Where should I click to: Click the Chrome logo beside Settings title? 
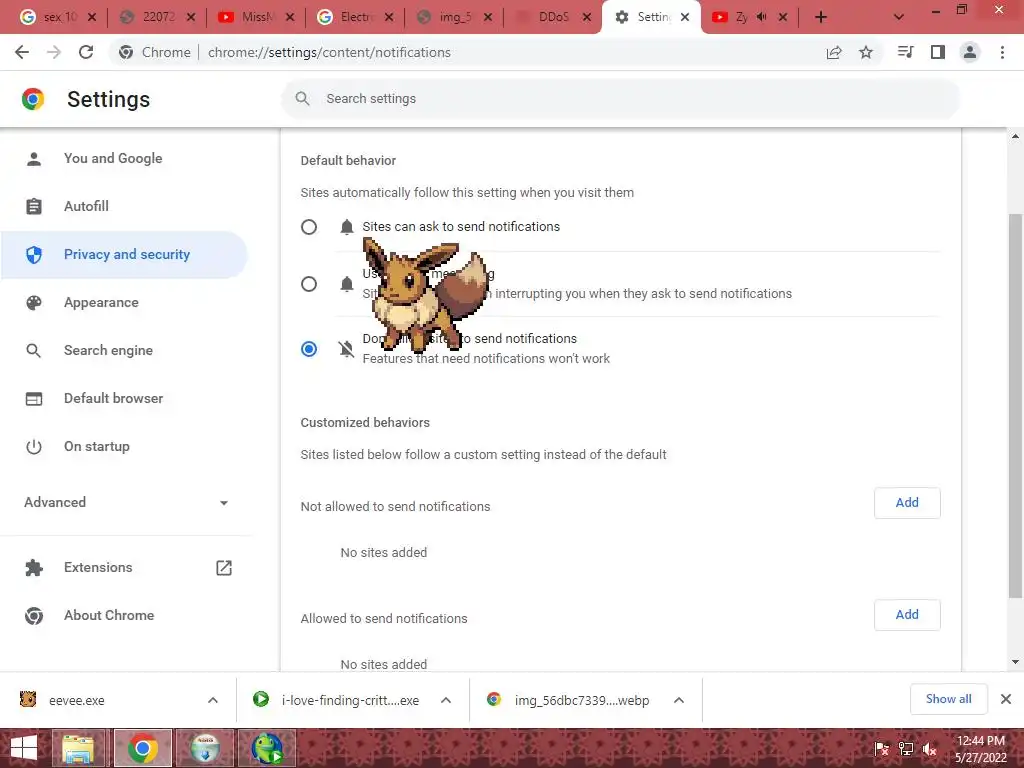(x=33, y=99)
